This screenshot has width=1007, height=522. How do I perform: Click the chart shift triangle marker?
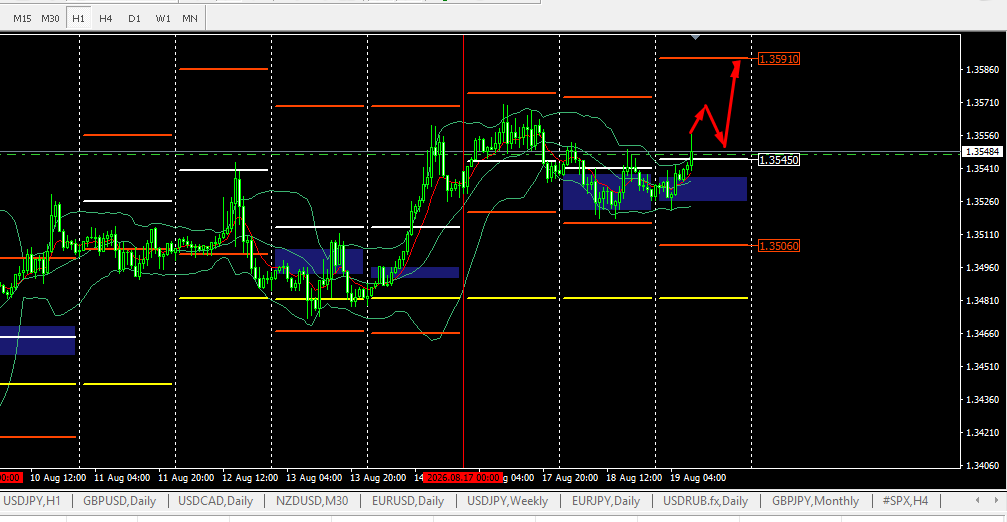click(x=696, y=38)
